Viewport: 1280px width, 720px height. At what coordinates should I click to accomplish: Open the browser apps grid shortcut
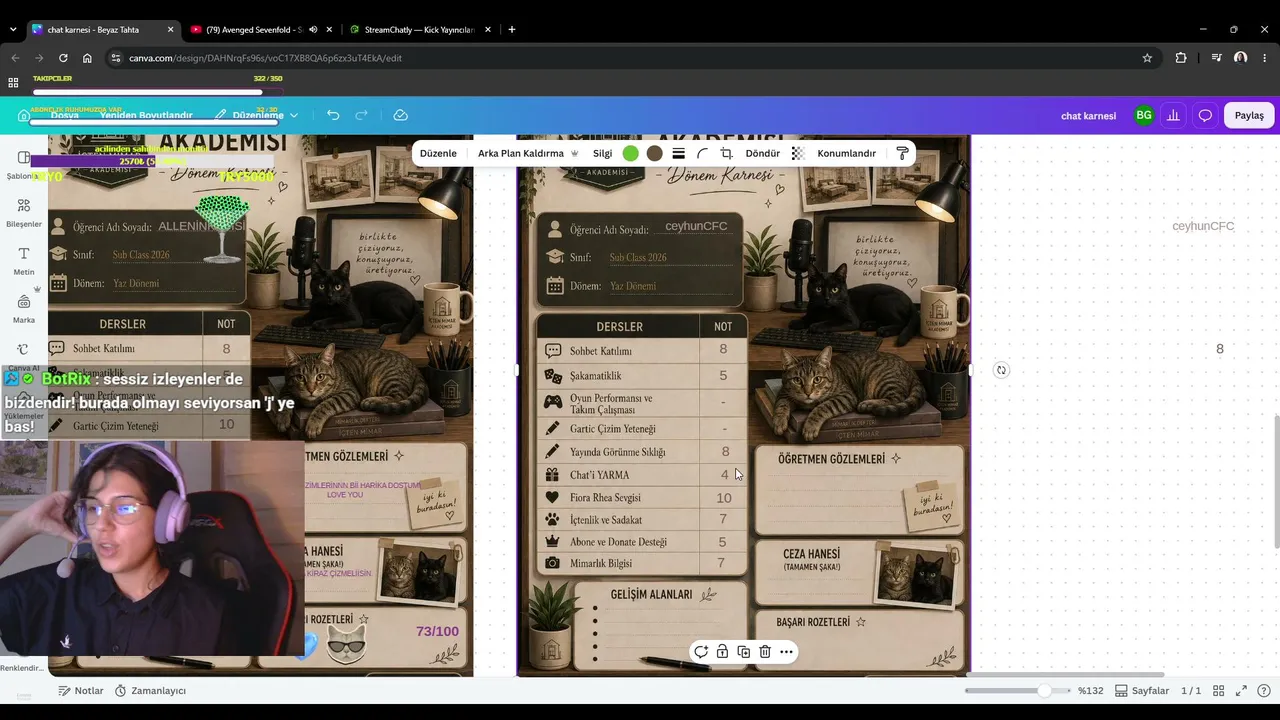click(13, 83)
